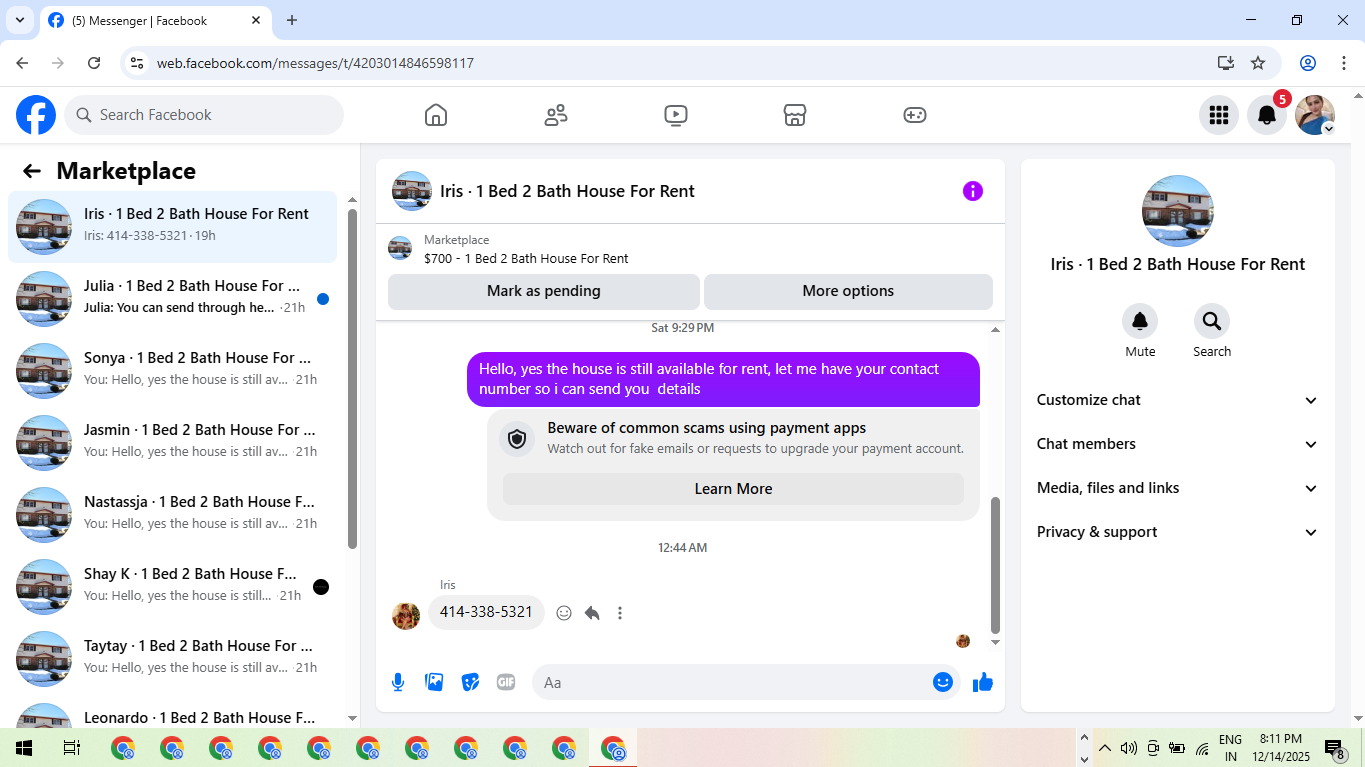This screenshot has height=767, width=1365.
Task: Select the Messenger | Facebook tab
Action: (x=155, y=20)
